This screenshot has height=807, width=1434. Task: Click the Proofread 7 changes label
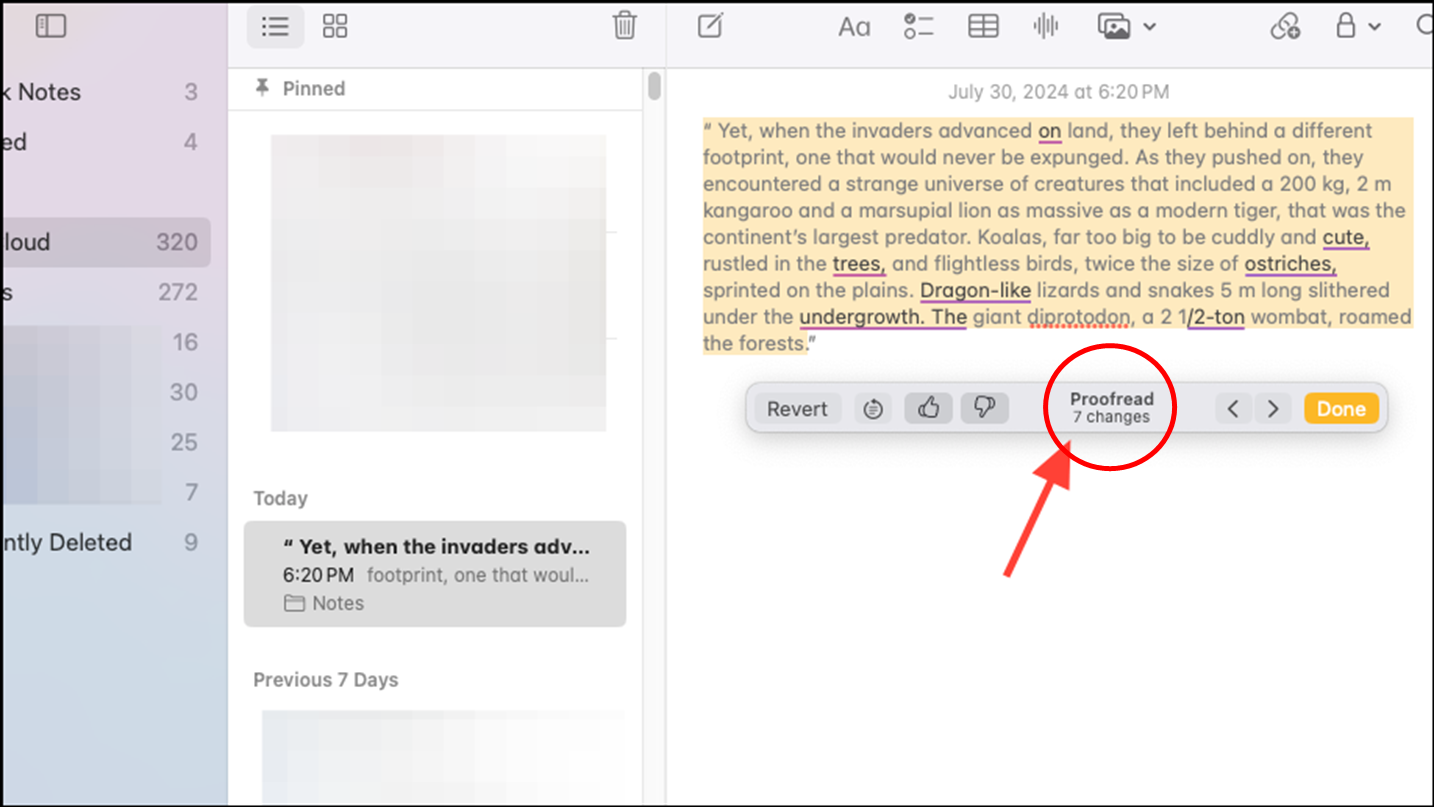pyautogui.click(x=1111, y=407)
